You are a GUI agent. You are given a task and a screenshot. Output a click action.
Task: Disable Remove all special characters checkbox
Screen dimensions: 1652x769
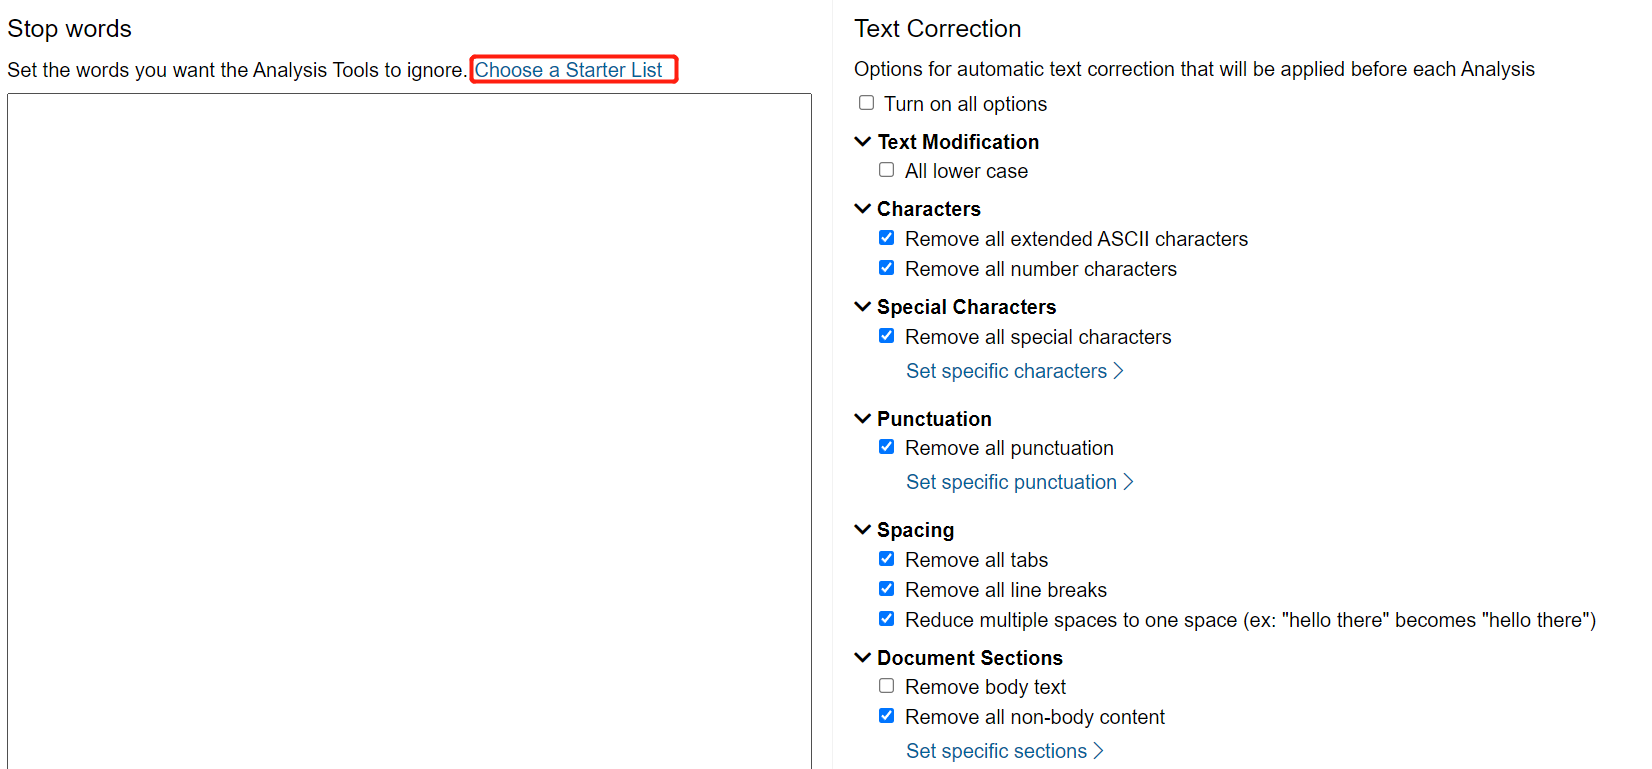tap(887, 336)
